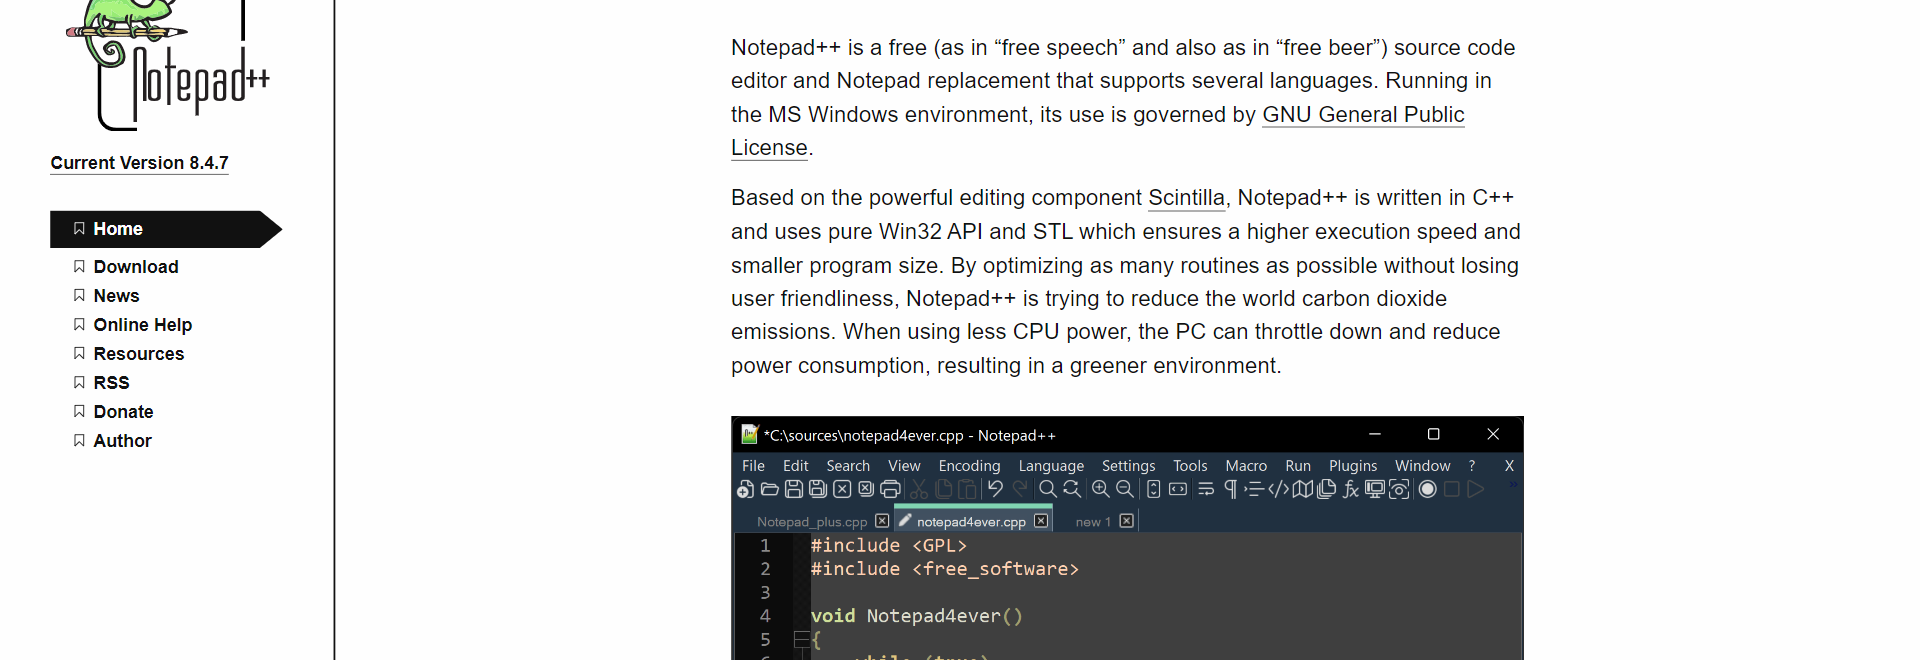Close the notepad4ever.cpp tab
This screenshot has height=660, width=1920.
1041,520
